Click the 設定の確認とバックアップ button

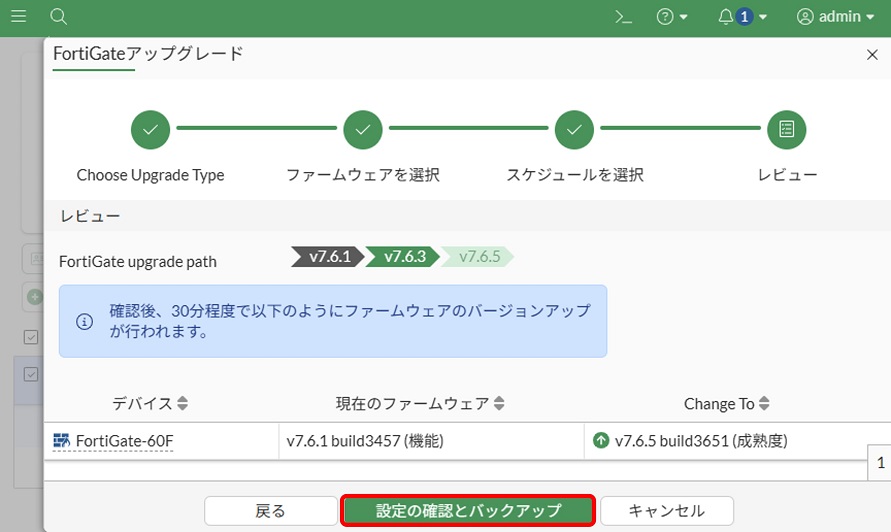[x=468, y=511]
